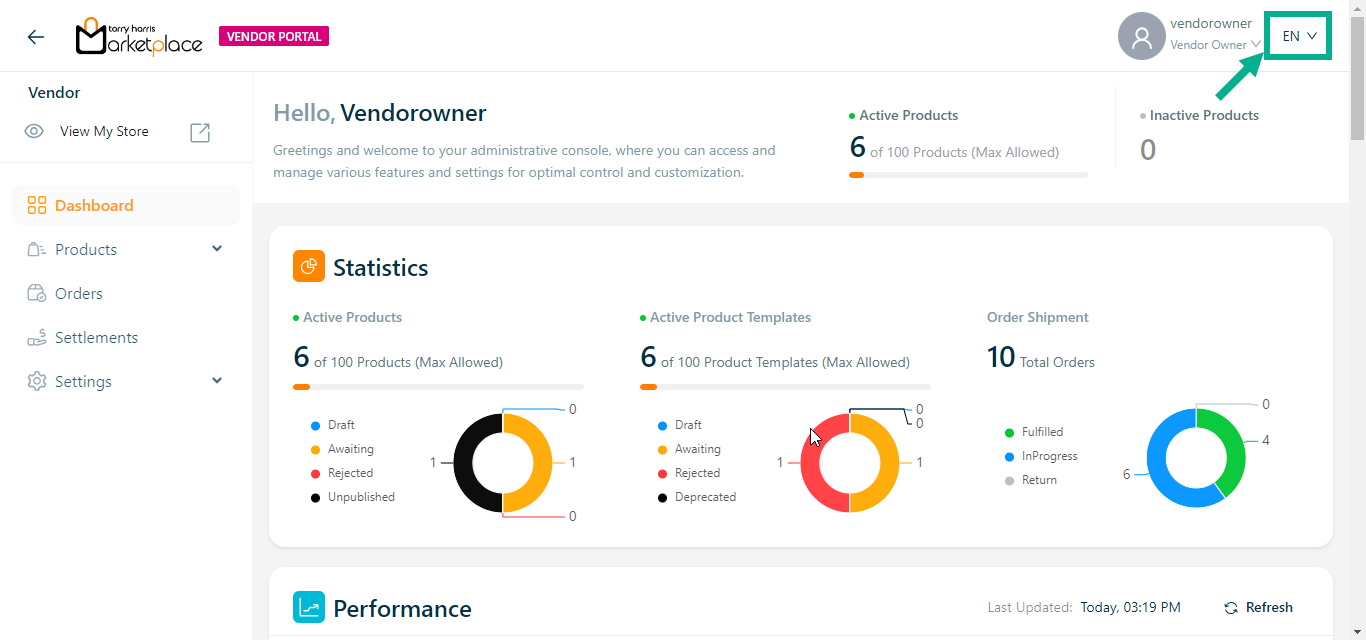Click the Statistics pie chart icon
Screen dimensions: 1366x640
[x=309, y=267]
